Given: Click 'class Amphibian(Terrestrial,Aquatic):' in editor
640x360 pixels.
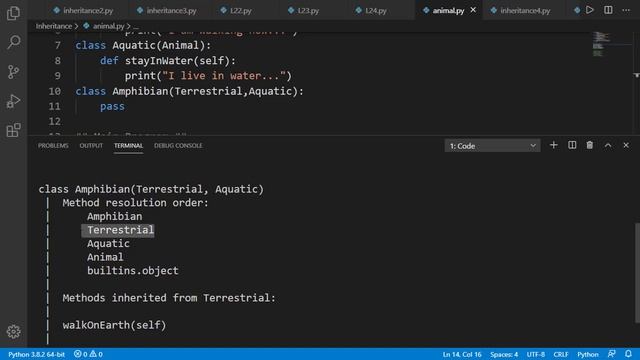Looking at the screenshot, I should [189, 91].
